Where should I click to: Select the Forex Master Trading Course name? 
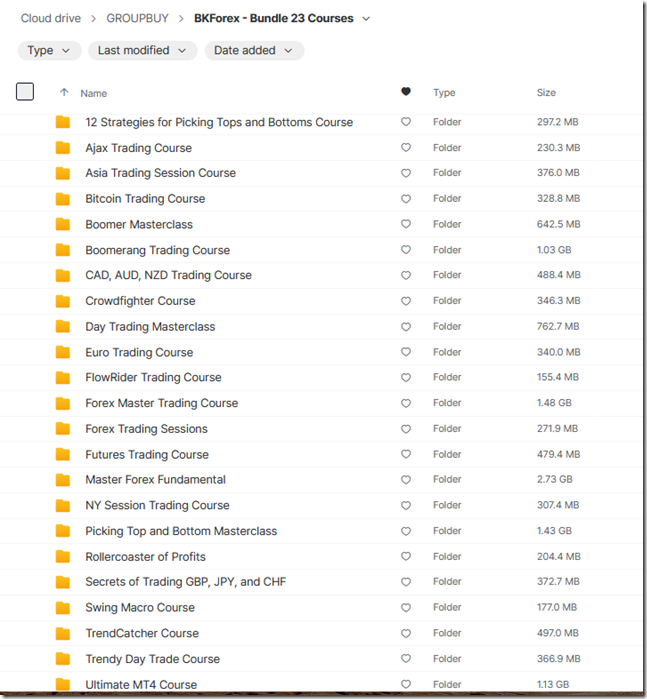coord(162,403)
